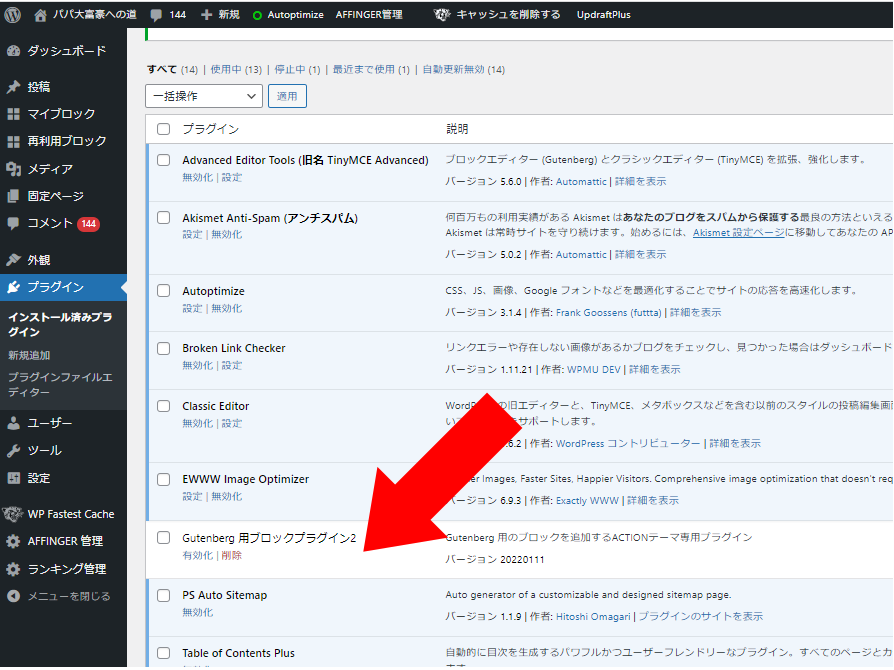The height and width of the screenshot is (670, 894).
Task: Click the WP Fastest Cache cheetah icon
Action: [13, 514]
